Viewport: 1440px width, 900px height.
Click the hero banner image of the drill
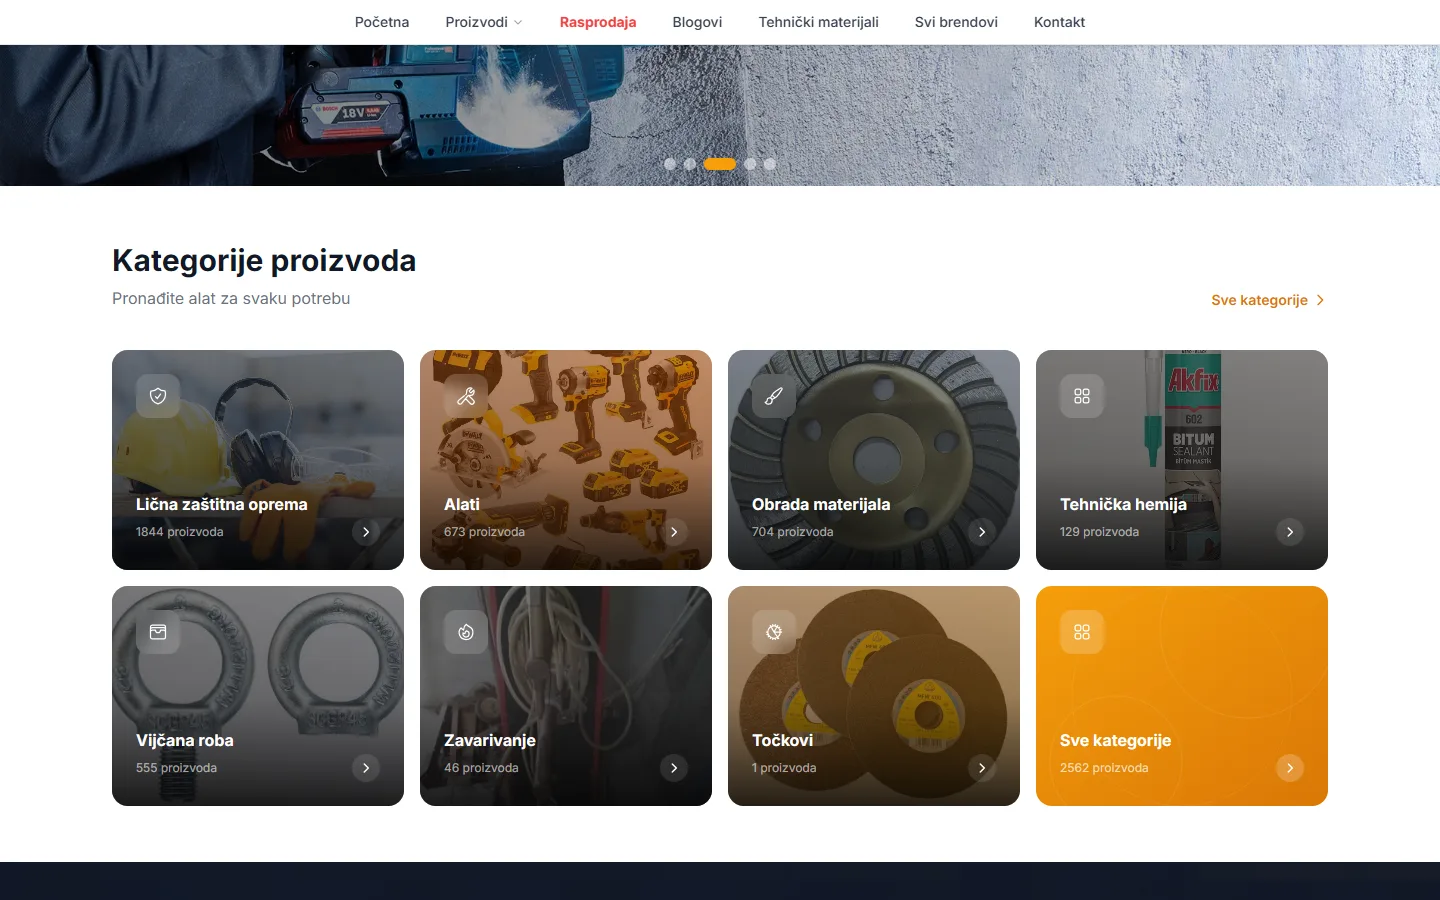coord(720,115)
